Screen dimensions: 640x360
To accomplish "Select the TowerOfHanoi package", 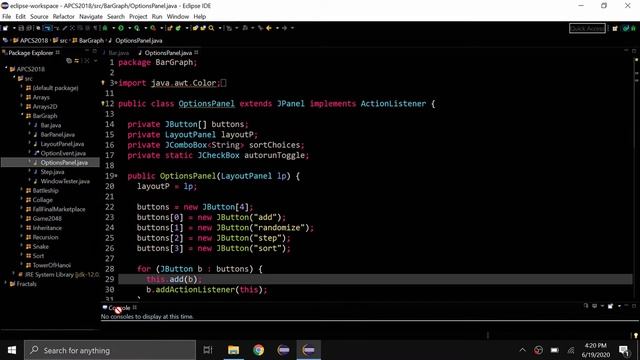I will point(51,265).
